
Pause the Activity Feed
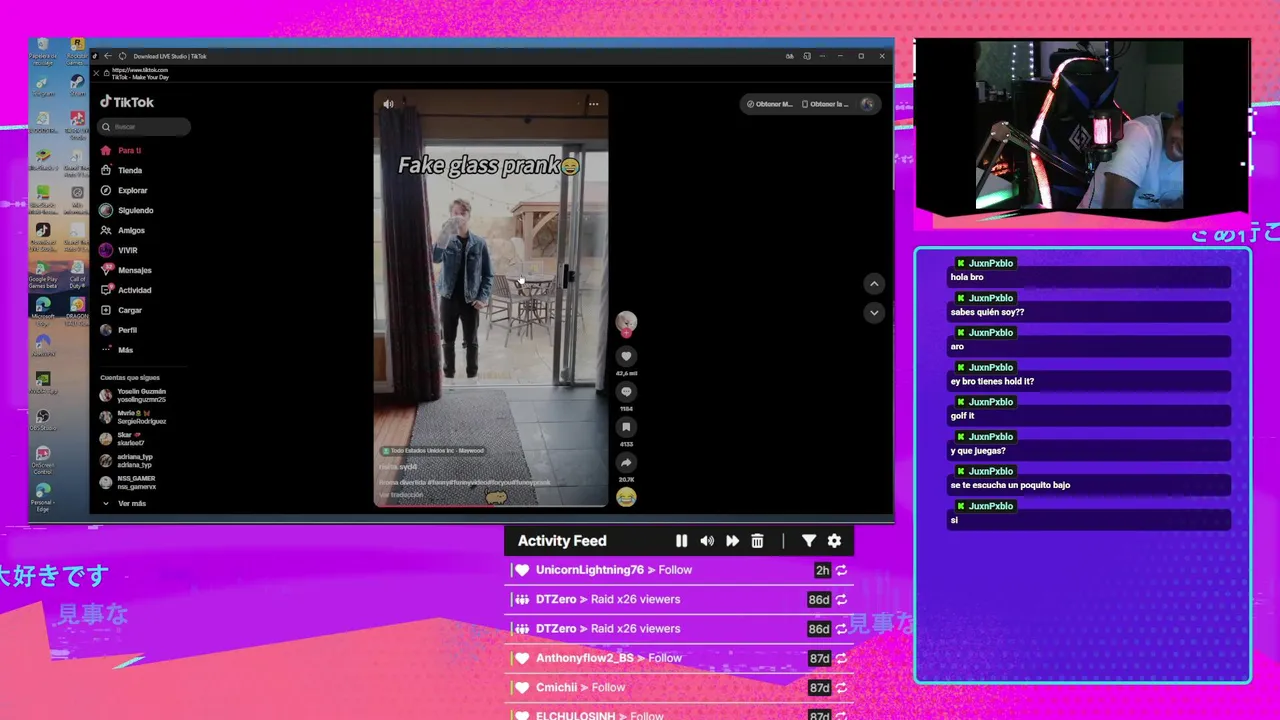tap(681, 541)
